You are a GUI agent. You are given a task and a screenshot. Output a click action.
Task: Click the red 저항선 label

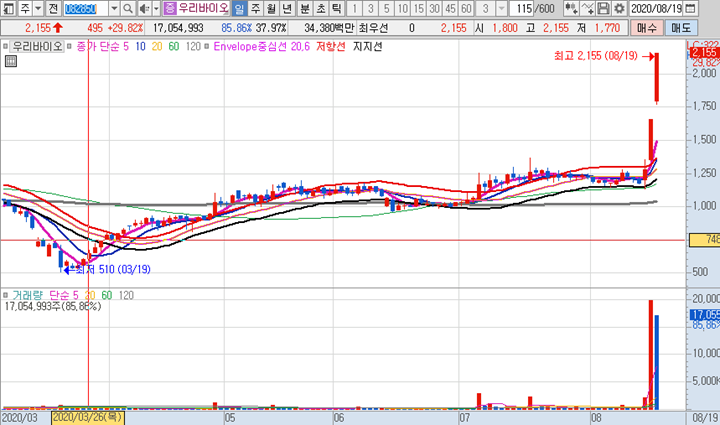[x=331, y=46]
